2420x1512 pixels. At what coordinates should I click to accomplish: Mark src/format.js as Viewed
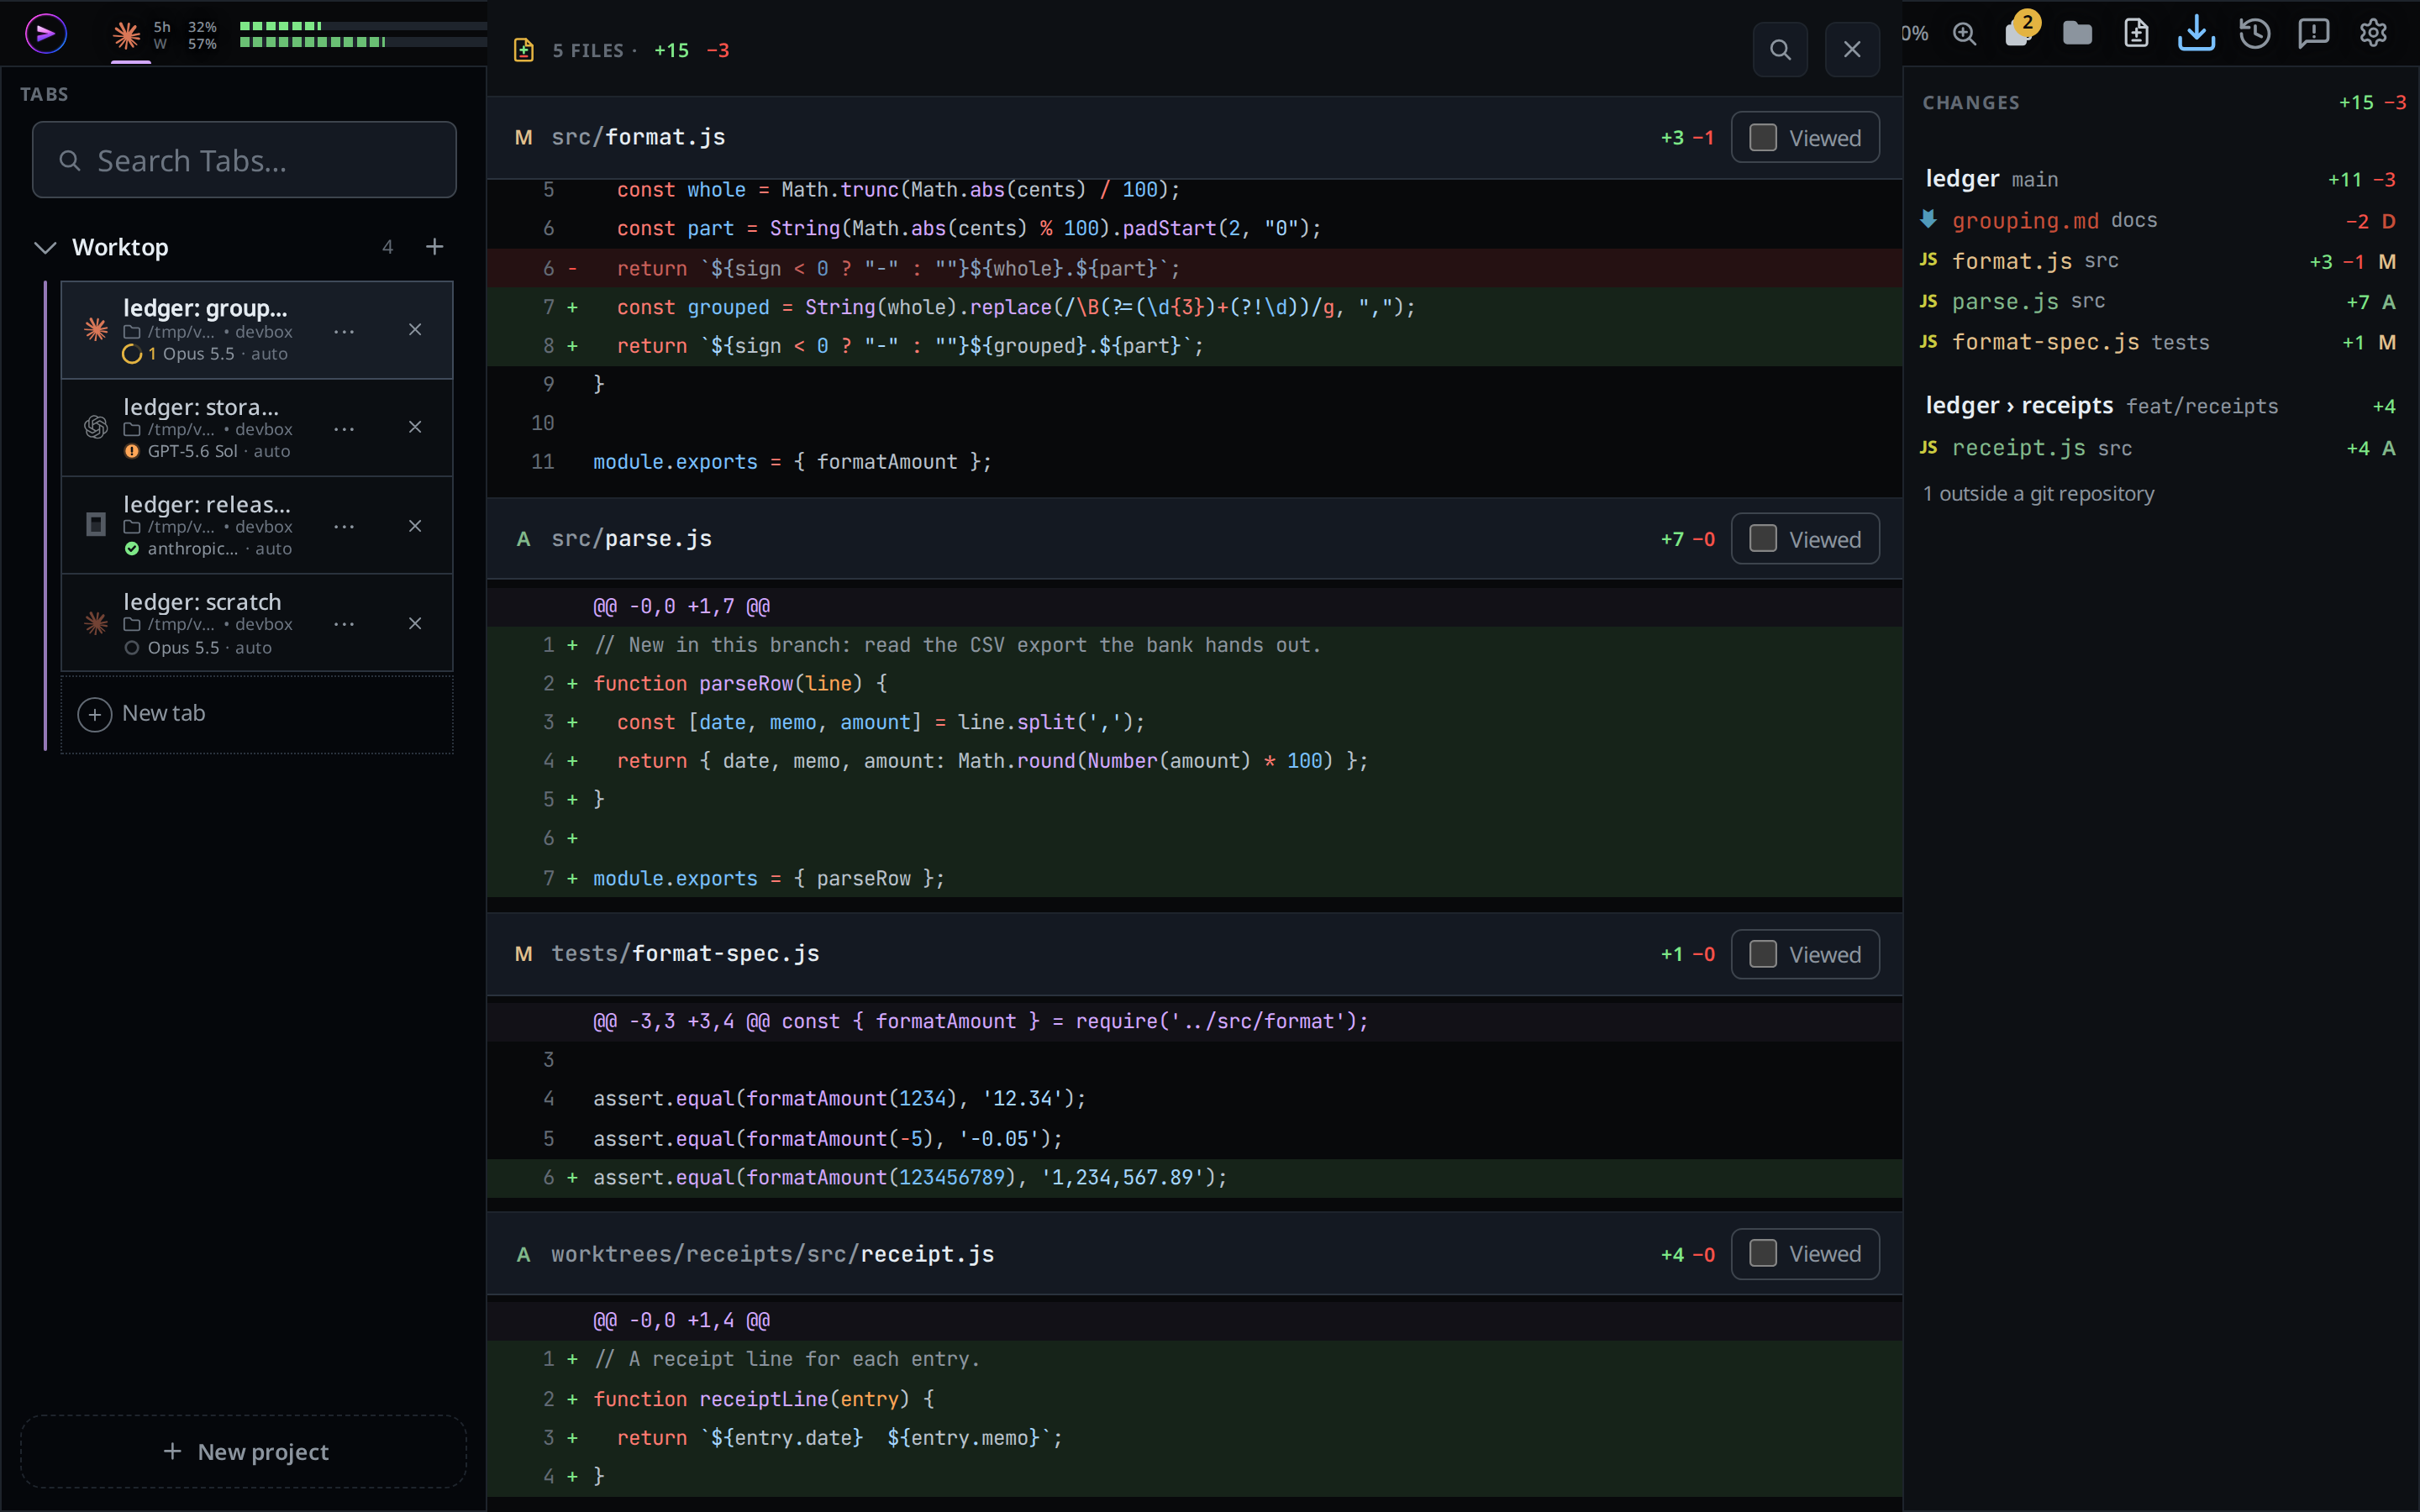(x=1805, y=138)
